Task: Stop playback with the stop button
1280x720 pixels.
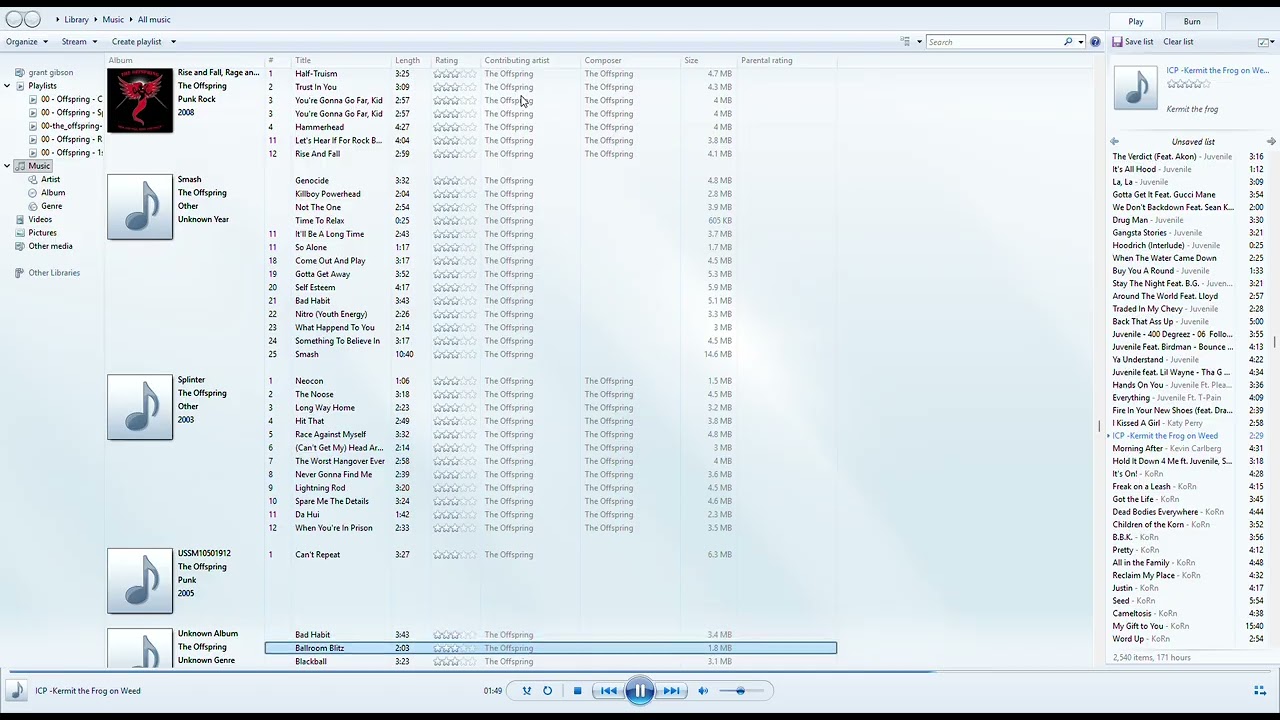Action: (577, 691)
